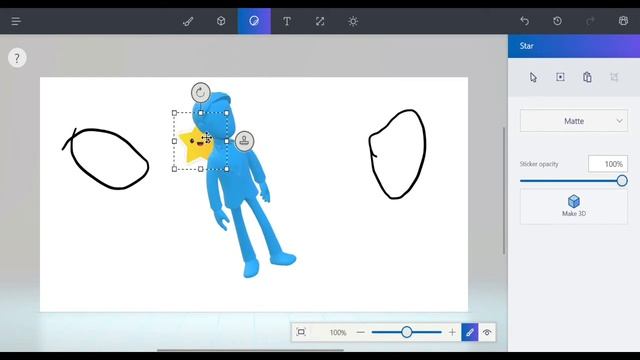Choose the Select arrow tool
Screen dimensions: 640x360
(533, 77)
